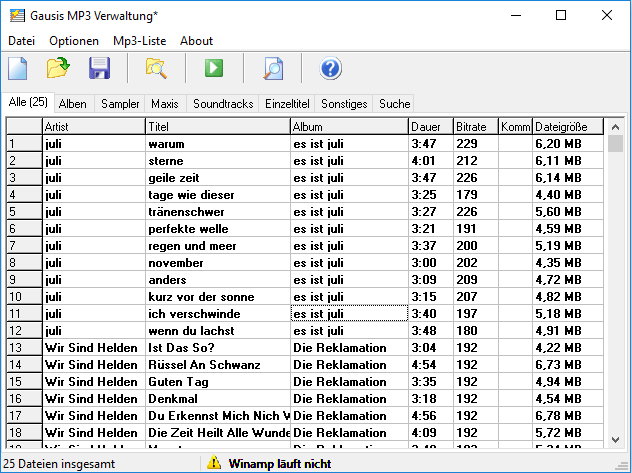This screenshot has height=473, width=632.
Task: Open the Mp3-Liste menu
Action: tap(140, 41)
